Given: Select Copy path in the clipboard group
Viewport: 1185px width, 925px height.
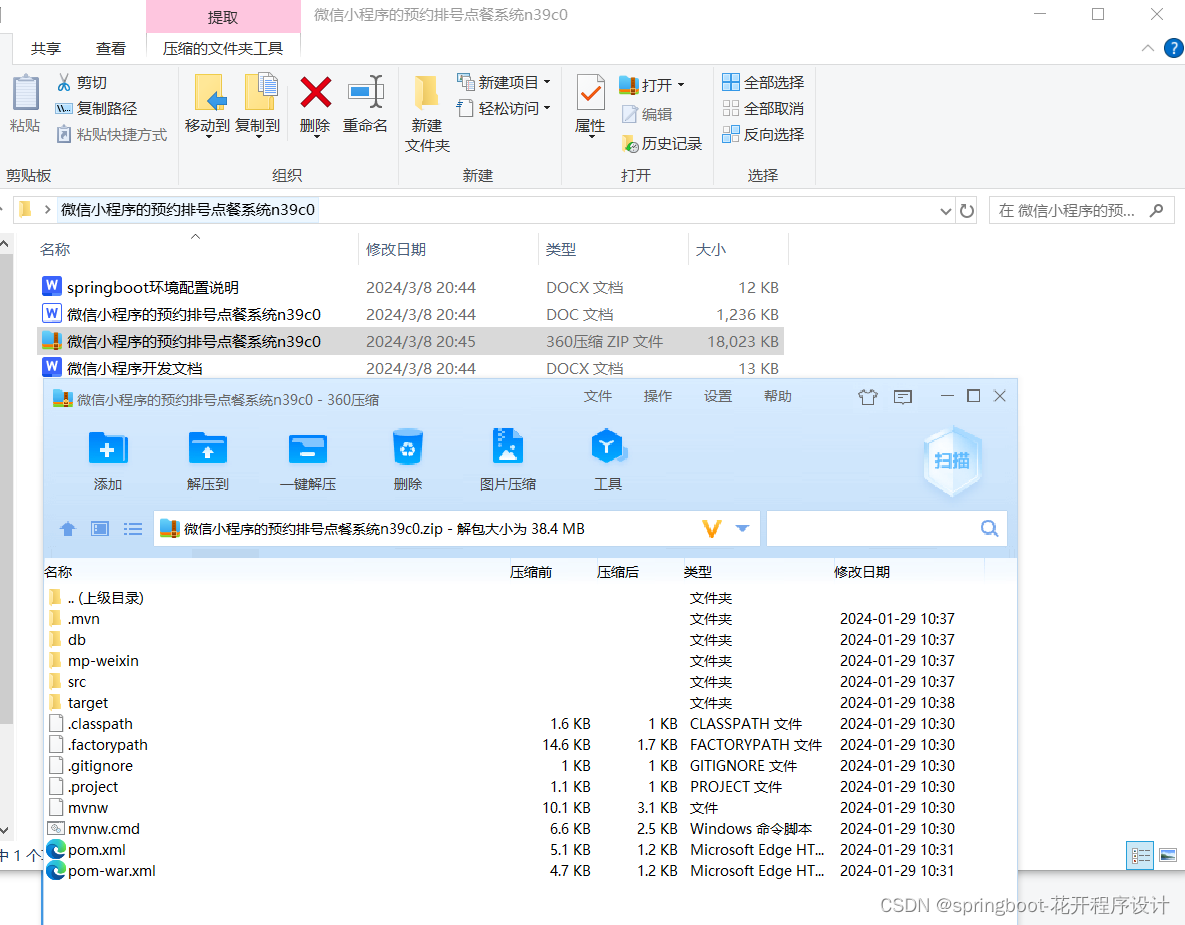Looking at the screenshot, I should point(96,109).
